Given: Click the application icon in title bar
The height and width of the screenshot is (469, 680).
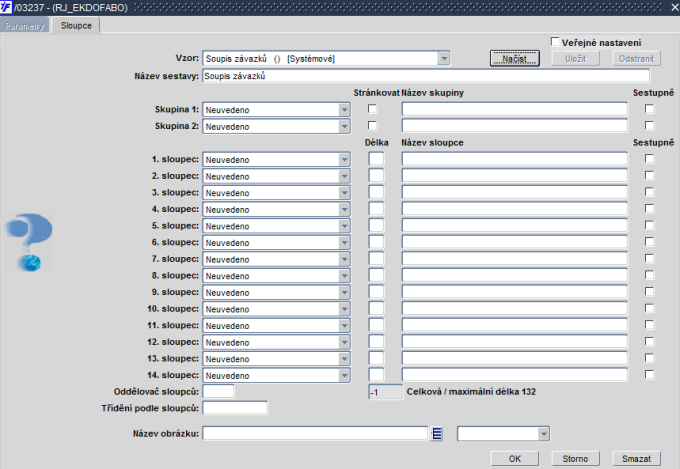Looking at the screenshot, I should (x=6, y=7).
